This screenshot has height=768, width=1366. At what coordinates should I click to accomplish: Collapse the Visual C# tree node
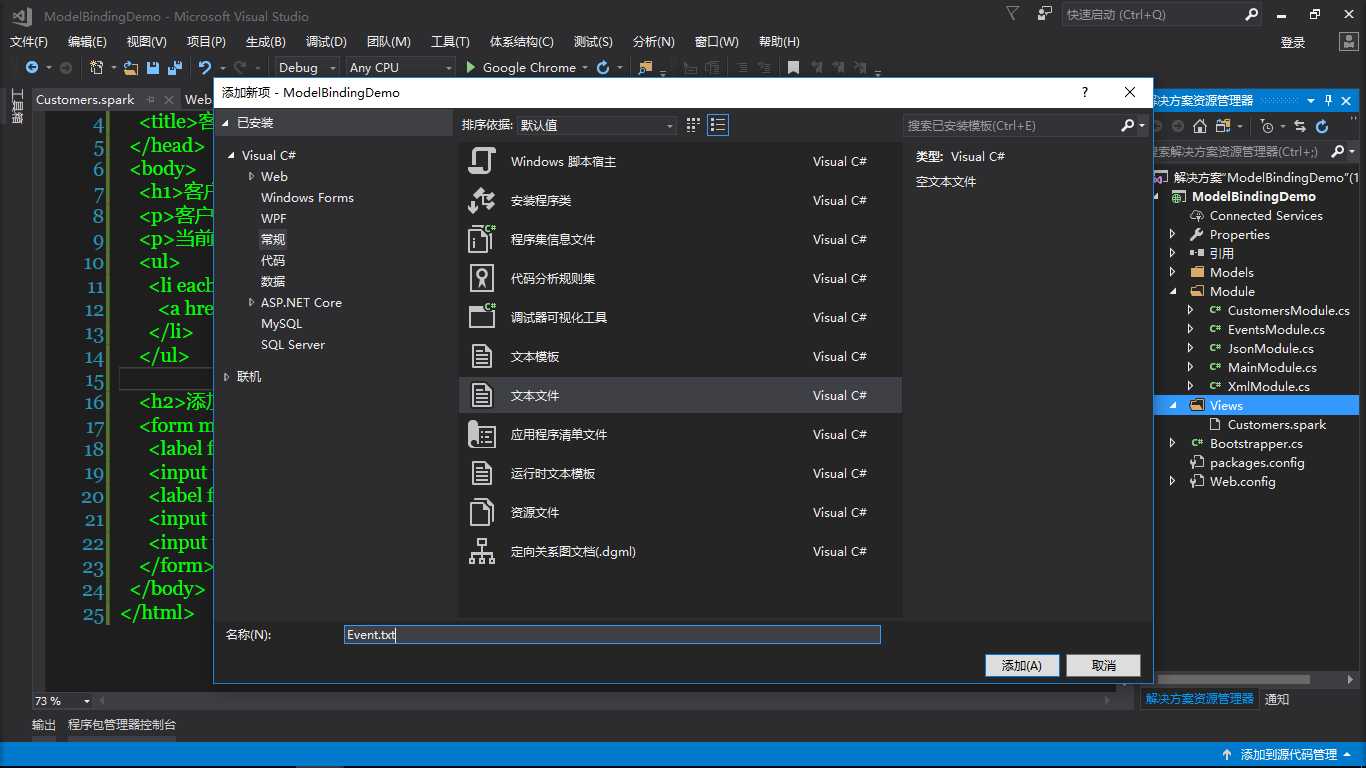231,155
